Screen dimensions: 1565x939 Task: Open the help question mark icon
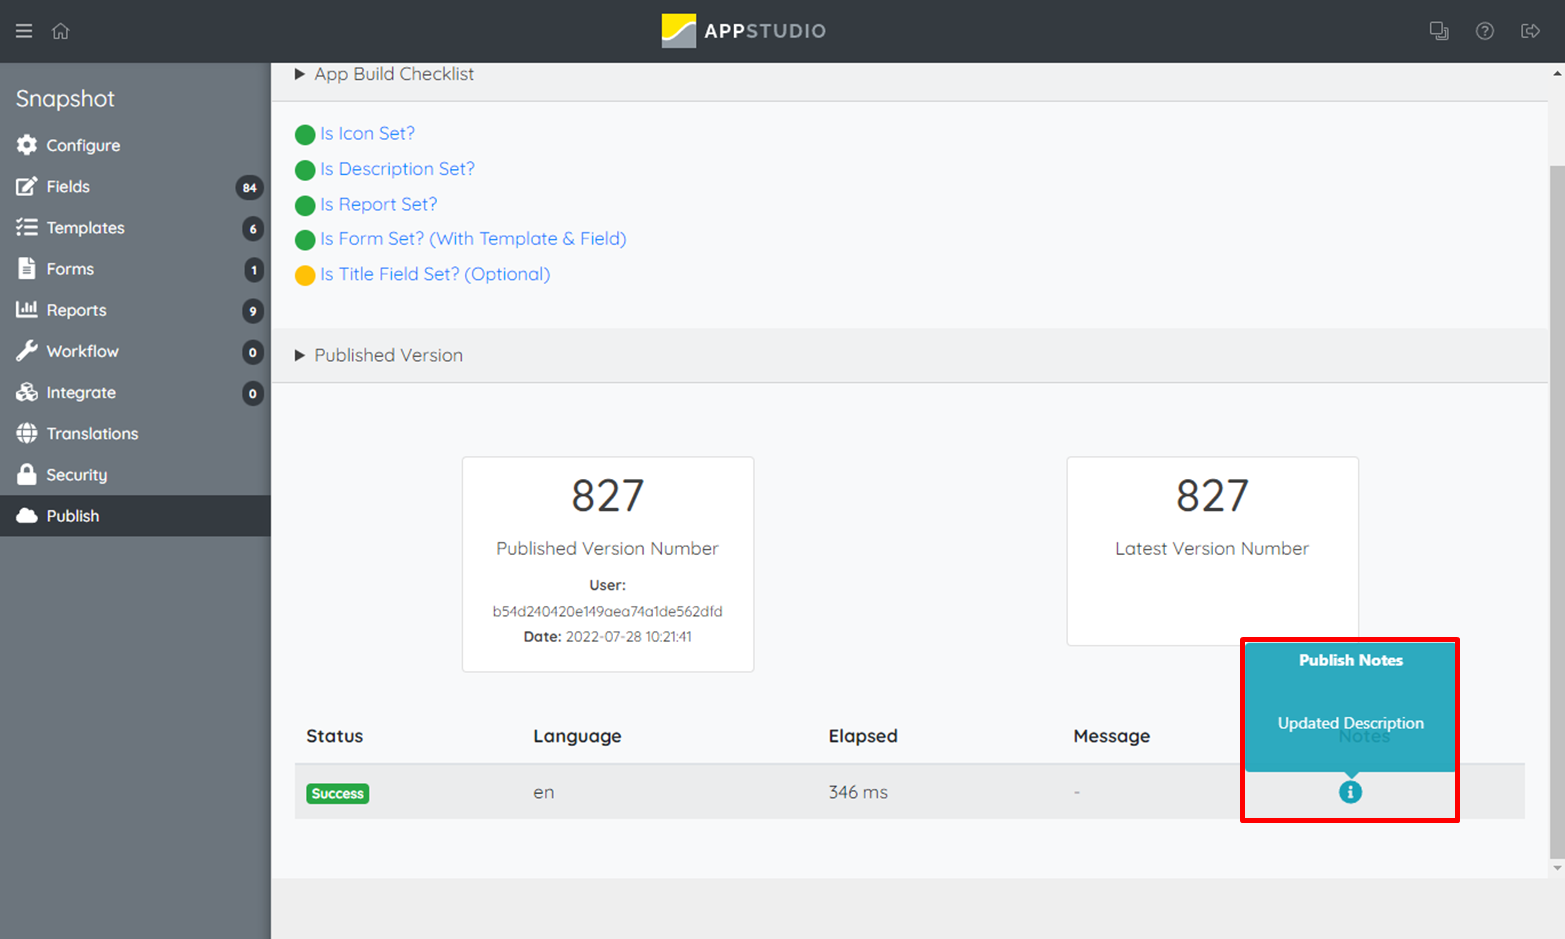(x=1485, y=31)
